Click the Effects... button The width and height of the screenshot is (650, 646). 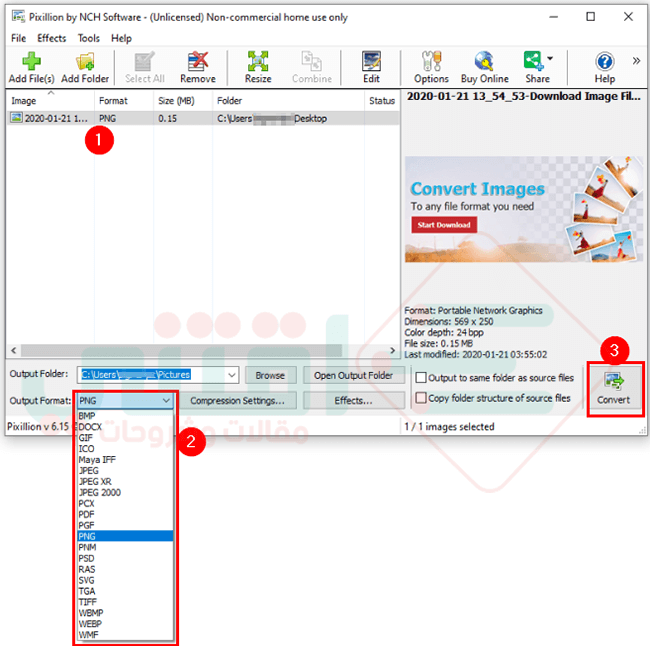tap(353, 401)
